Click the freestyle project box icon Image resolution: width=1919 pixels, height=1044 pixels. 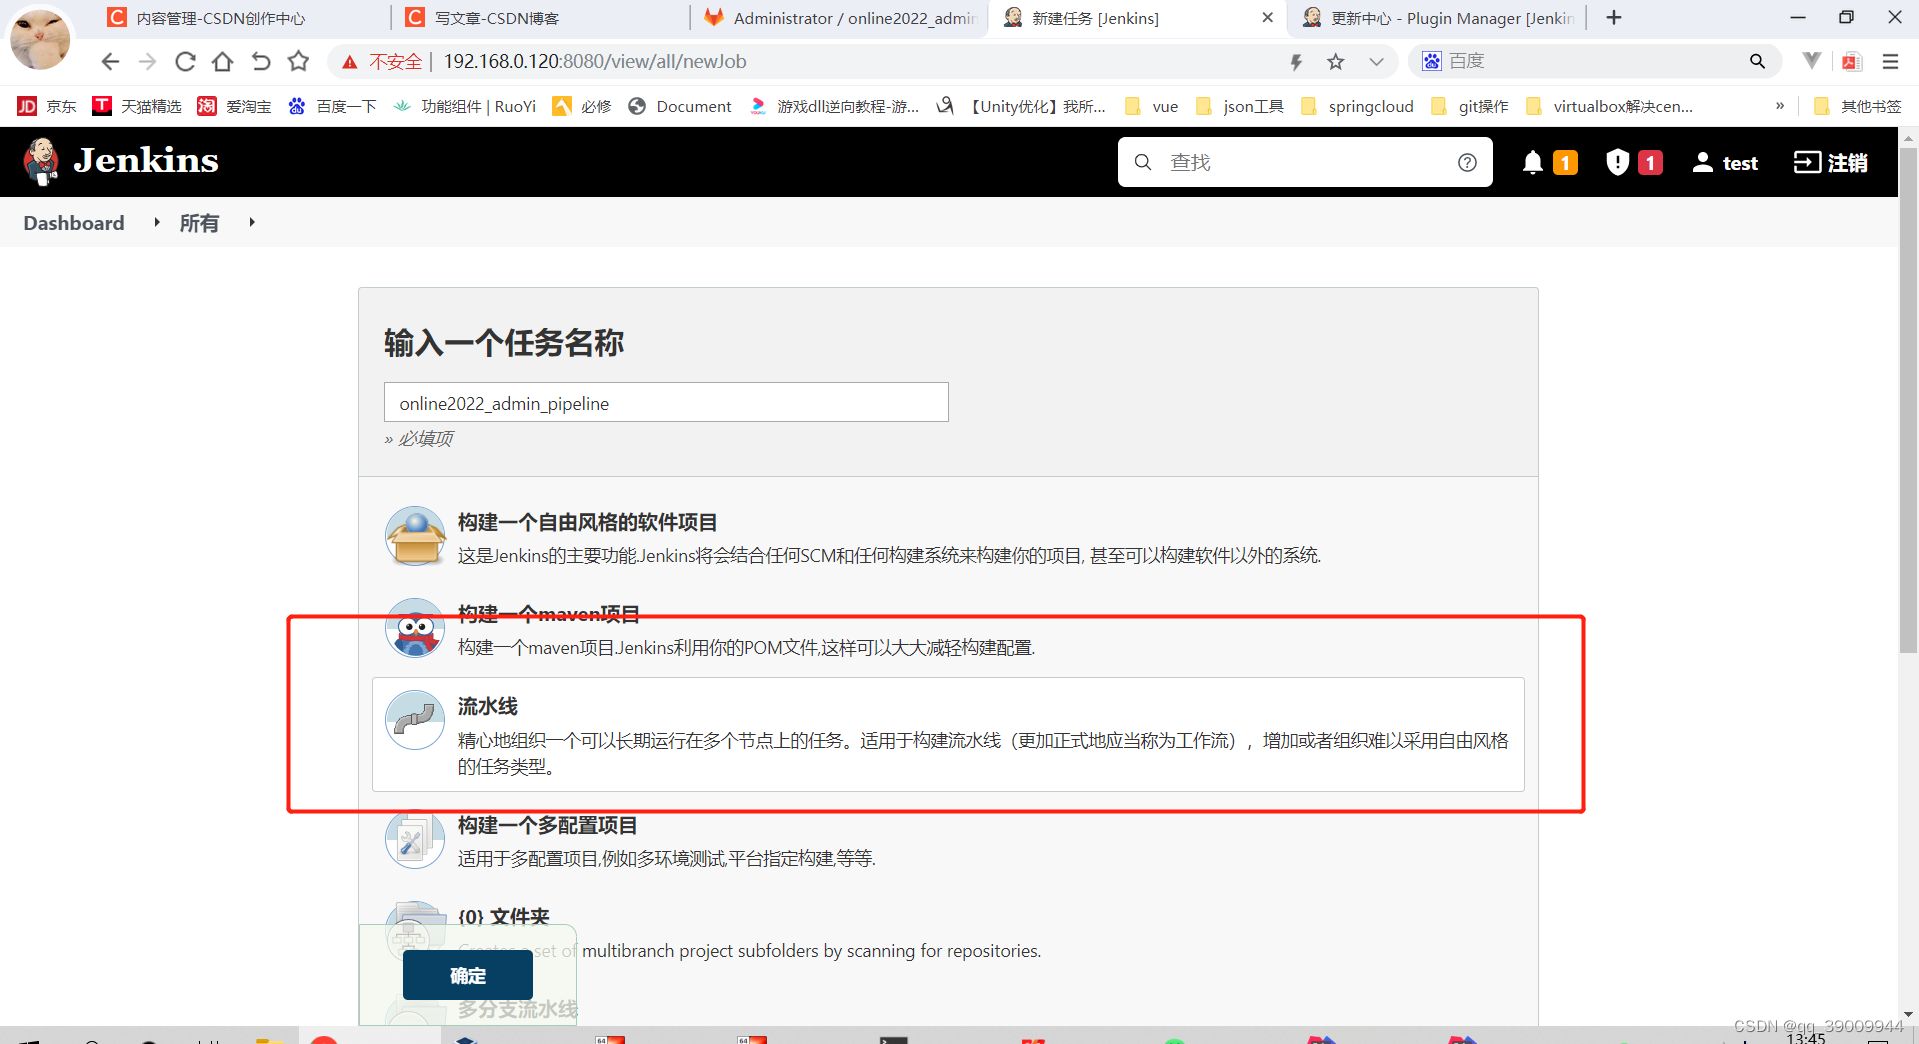click(x=415, y=536)
